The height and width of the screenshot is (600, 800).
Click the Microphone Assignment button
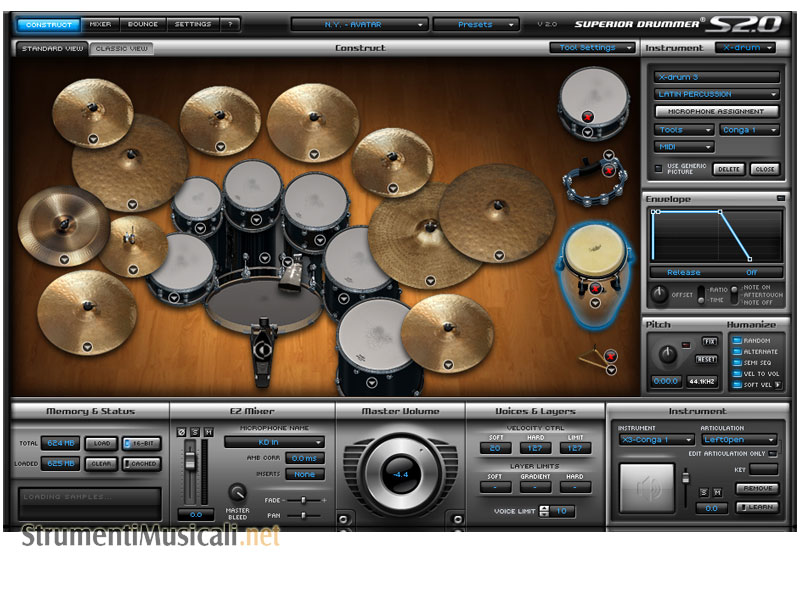716,112
